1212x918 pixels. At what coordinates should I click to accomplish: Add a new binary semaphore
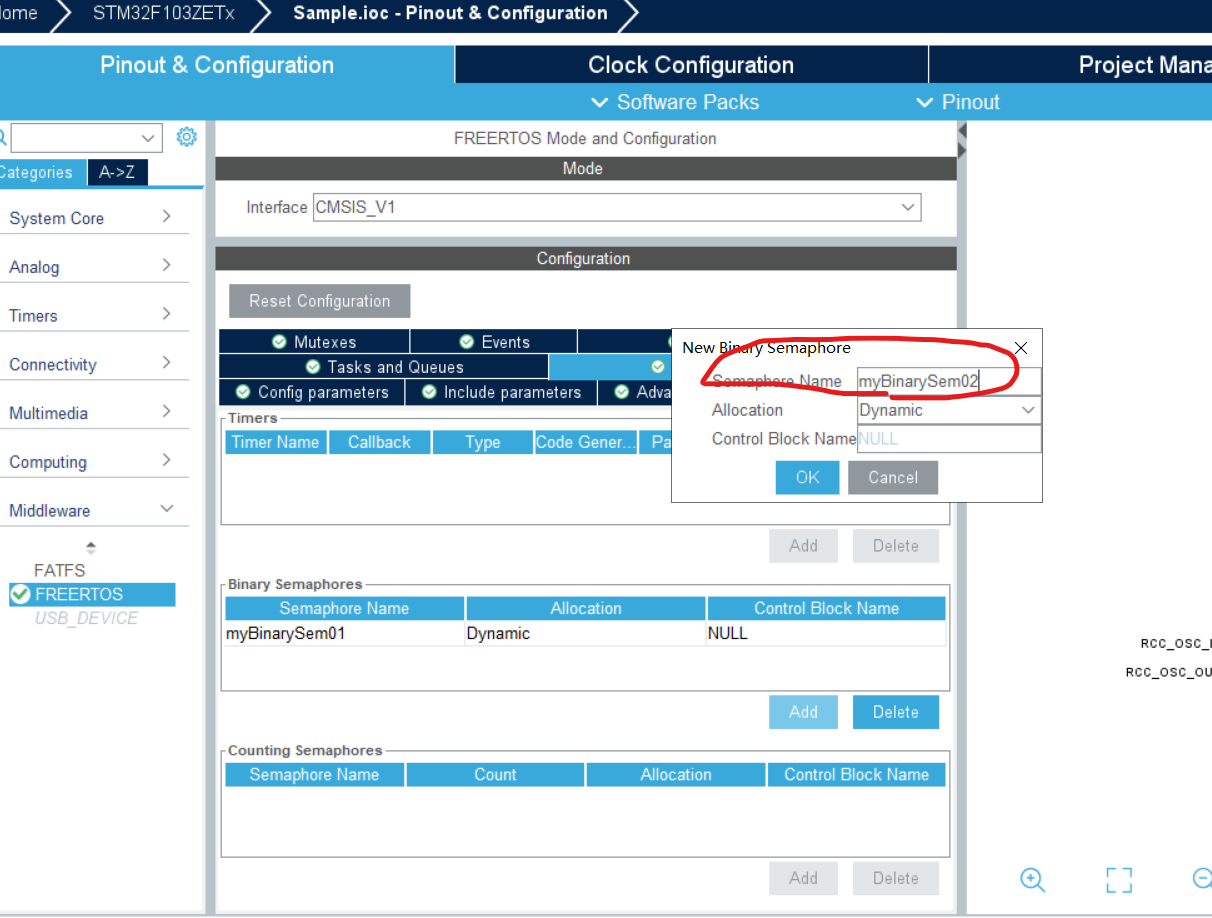[x=803, y=712]
